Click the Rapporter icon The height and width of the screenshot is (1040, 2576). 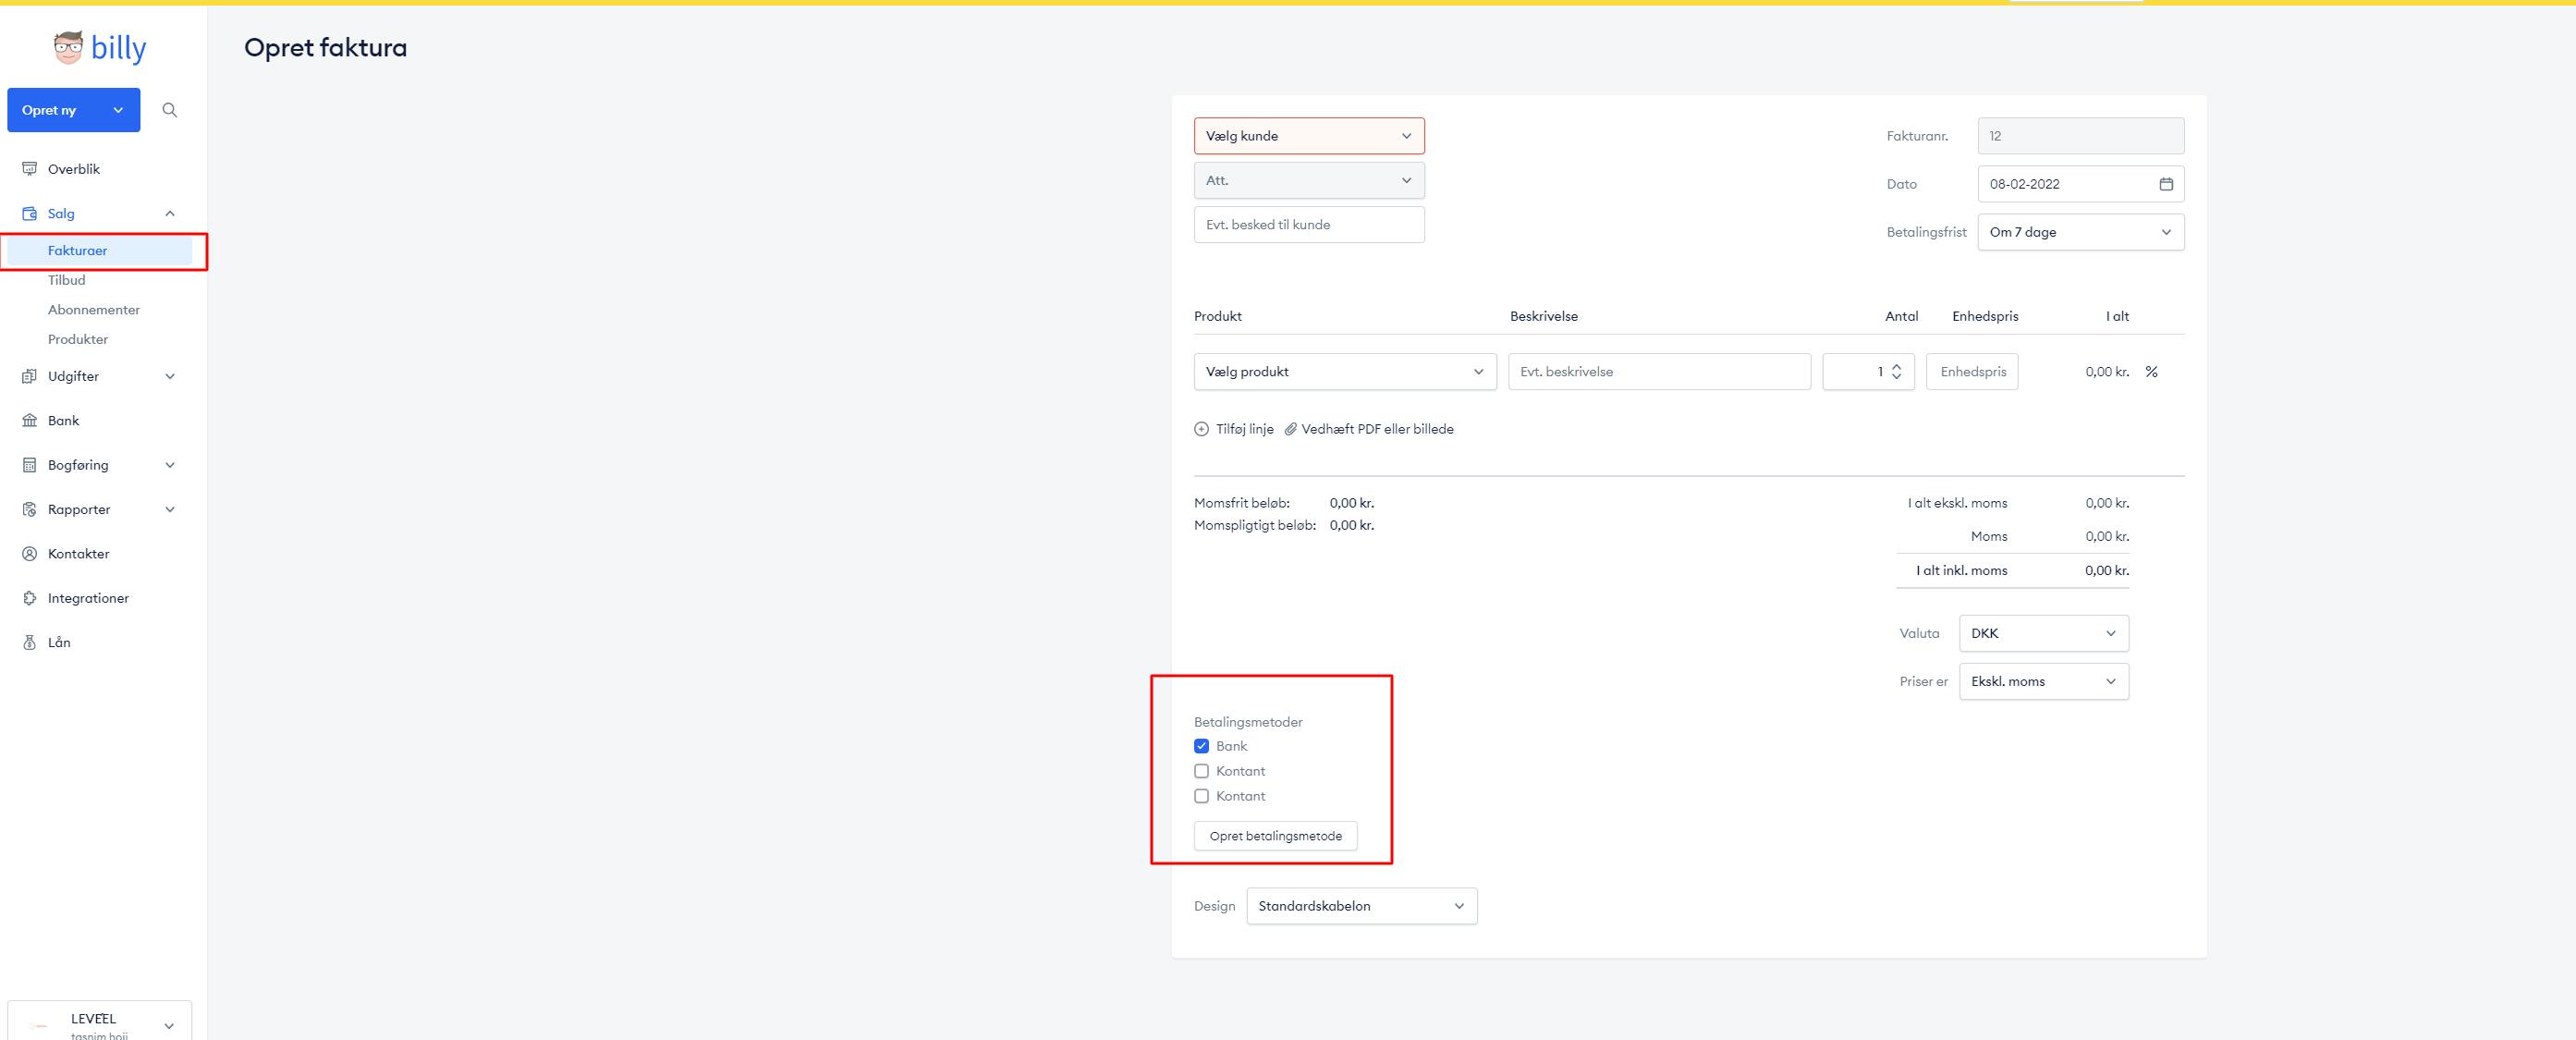tap(30, 509)
